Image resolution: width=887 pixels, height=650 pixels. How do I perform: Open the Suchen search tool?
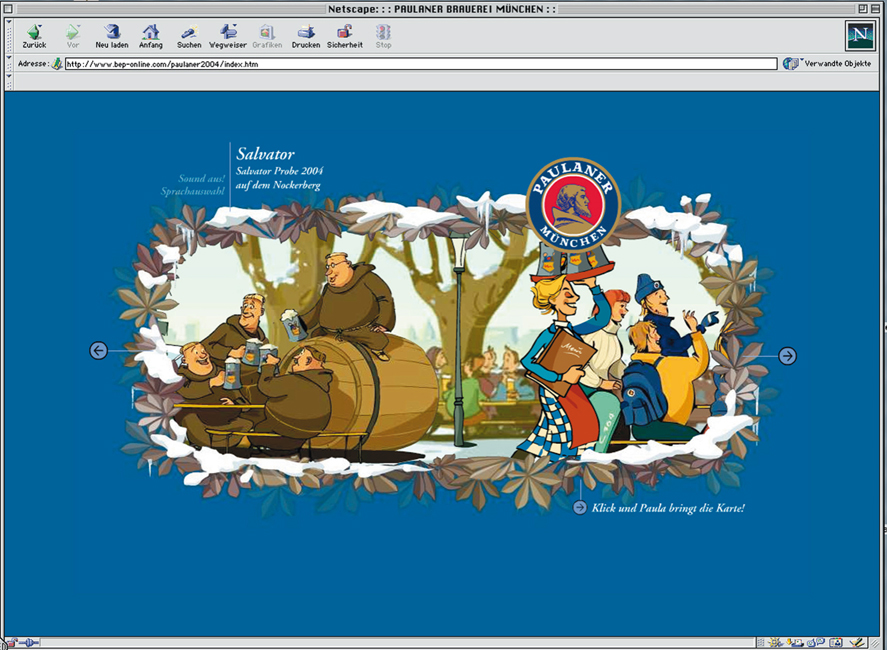[189, 36]
